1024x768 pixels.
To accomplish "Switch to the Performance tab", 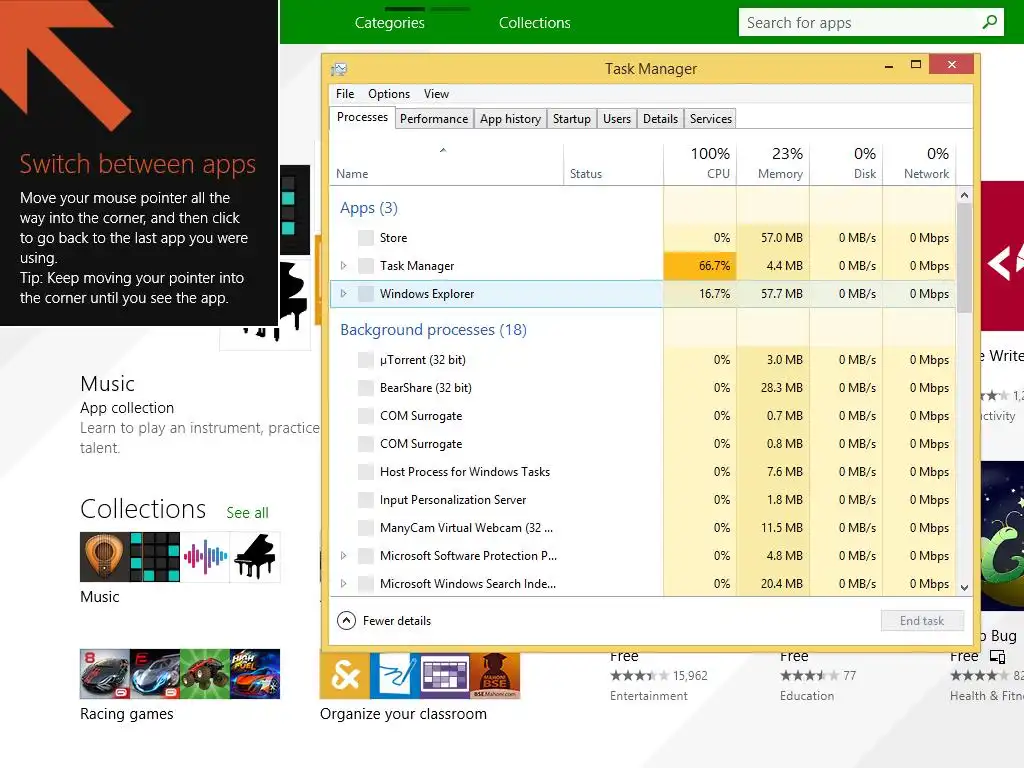I will (x=434, y=119).
